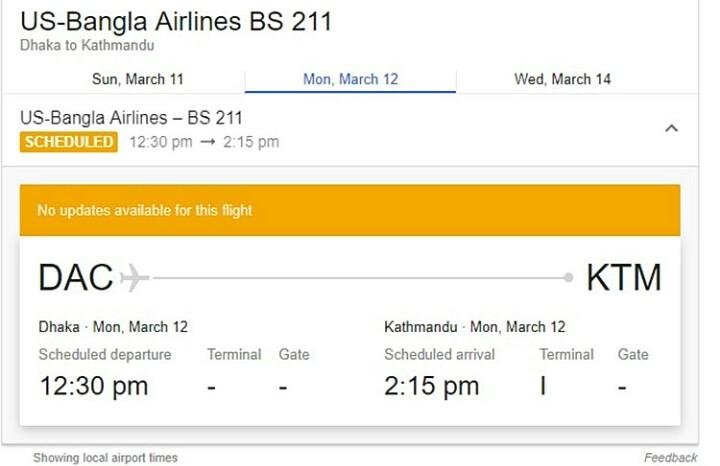720x466 pixels.
Task: Collapse the BS 211 flight details chevron
Action: [x=672, y=128]
